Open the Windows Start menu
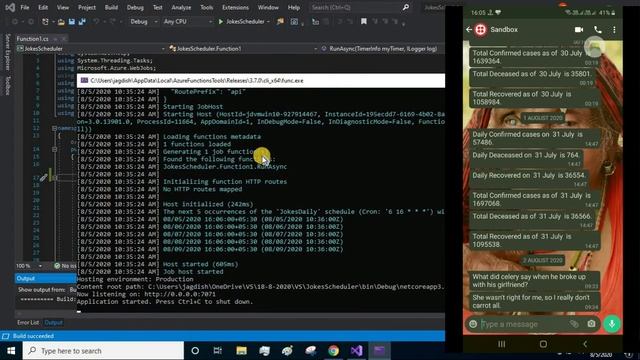The image size is (640, 360). click(x=11, y=351)
